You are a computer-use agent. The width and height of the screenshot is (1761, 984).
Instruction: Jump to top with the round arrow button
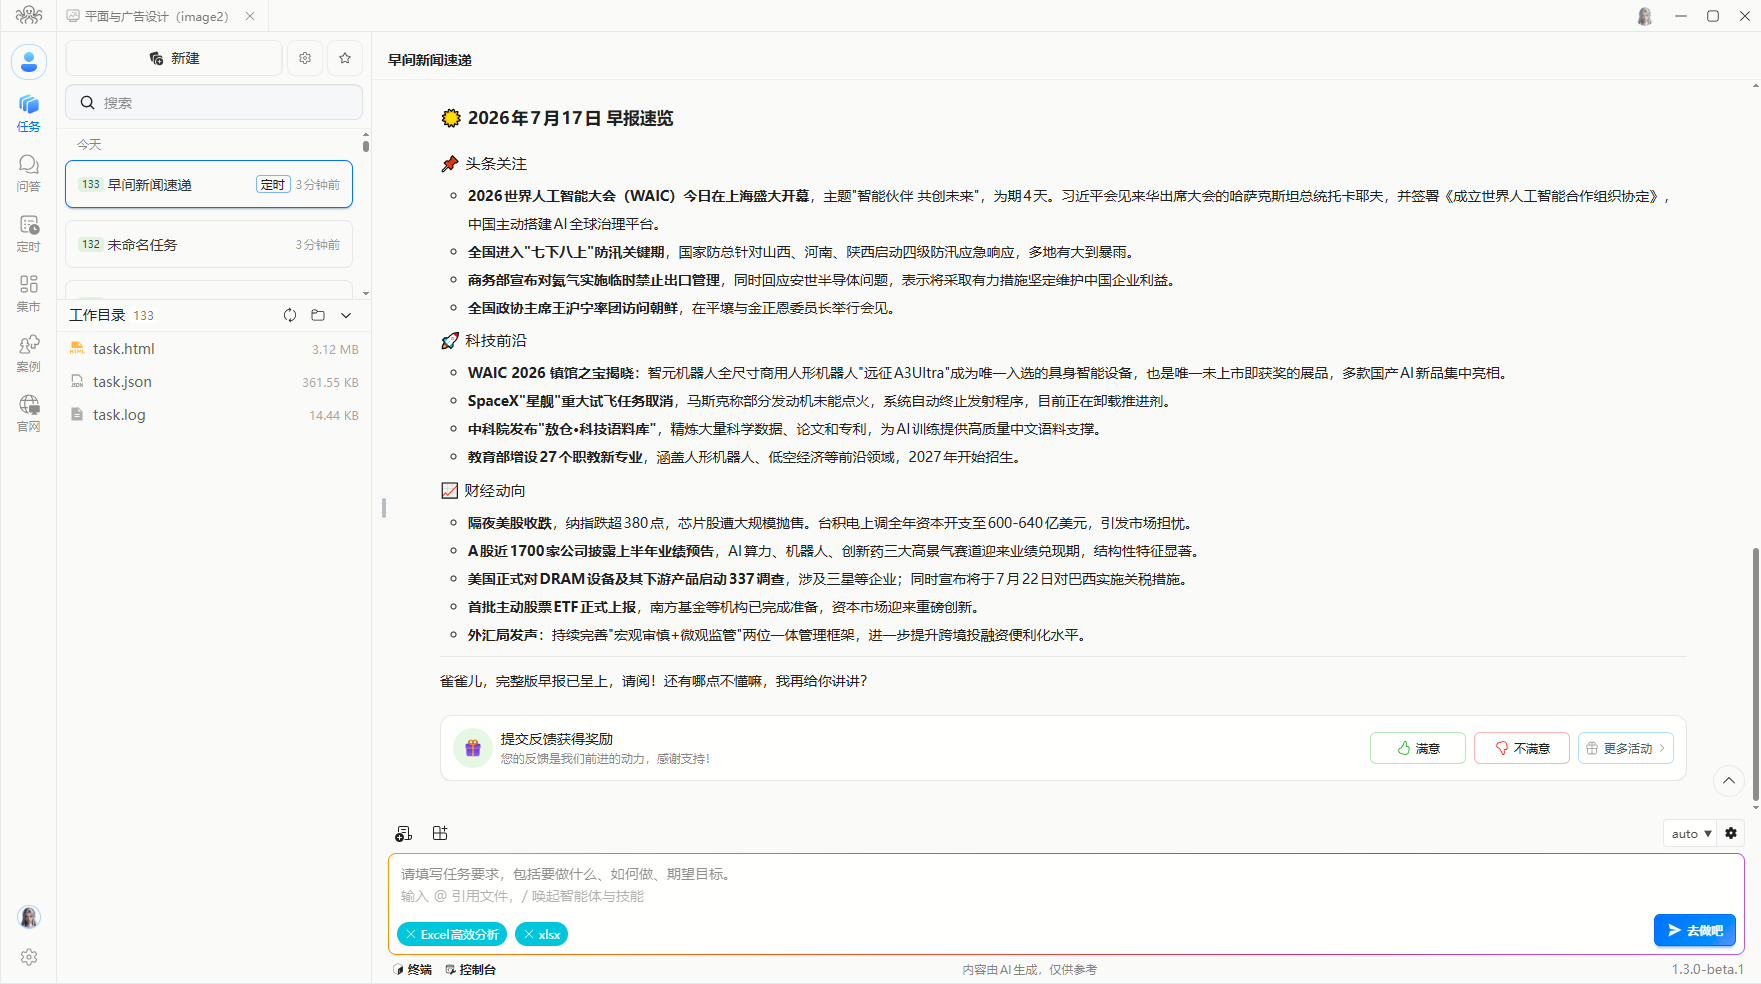1729,781
